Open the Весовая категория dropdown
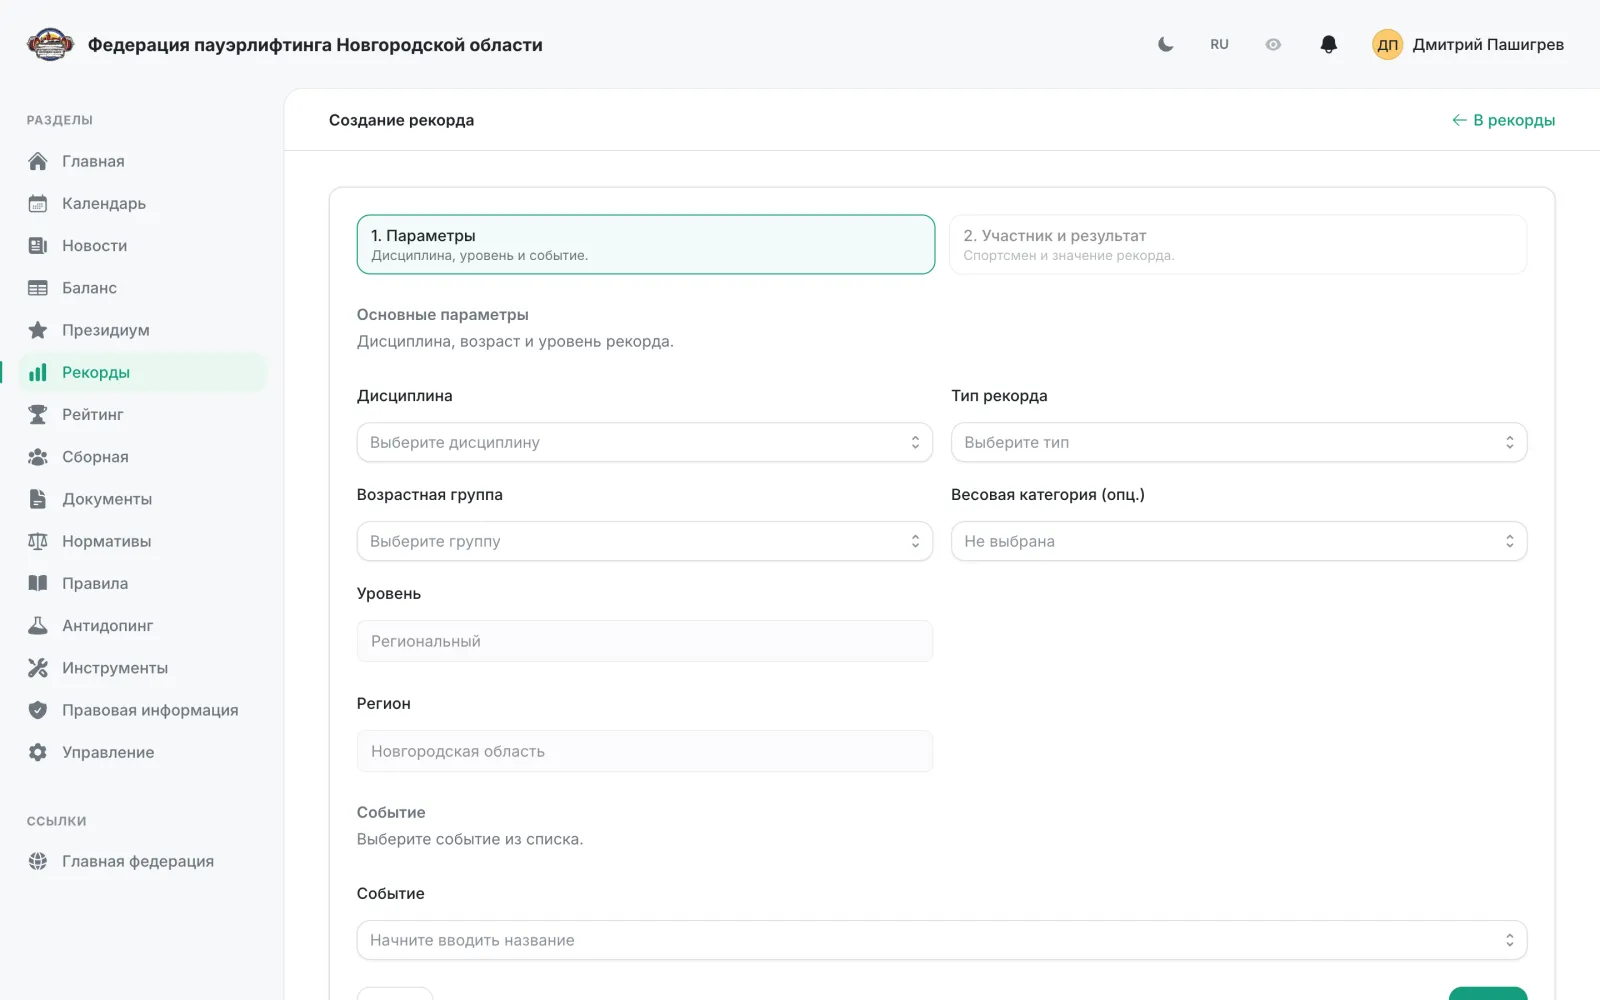The image size is (1600, 1000). (1239, 541)
